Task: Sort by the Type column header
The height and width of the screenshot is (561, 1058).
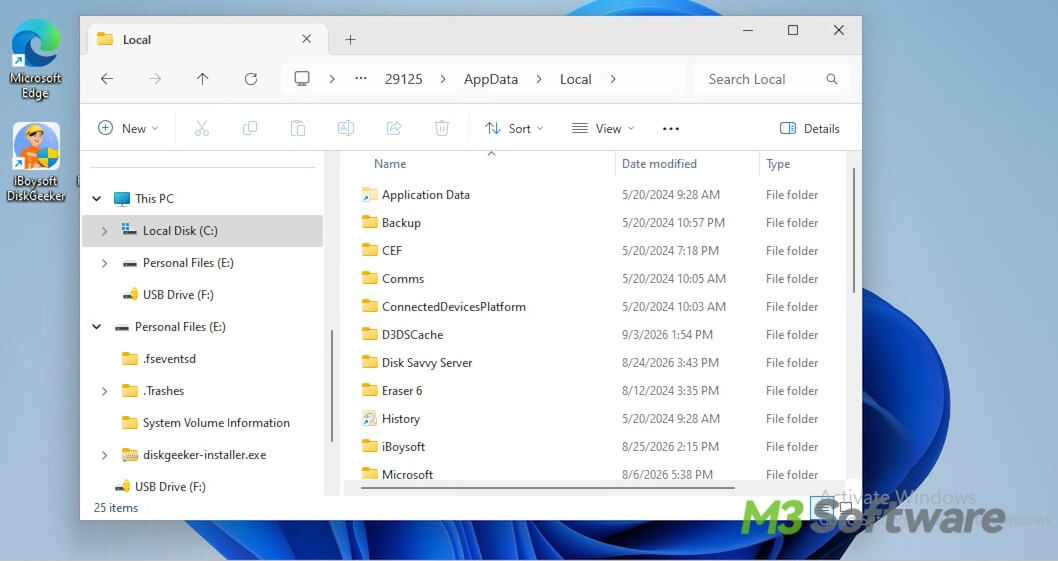Action: pyautogui.click(x=778, y=163)
